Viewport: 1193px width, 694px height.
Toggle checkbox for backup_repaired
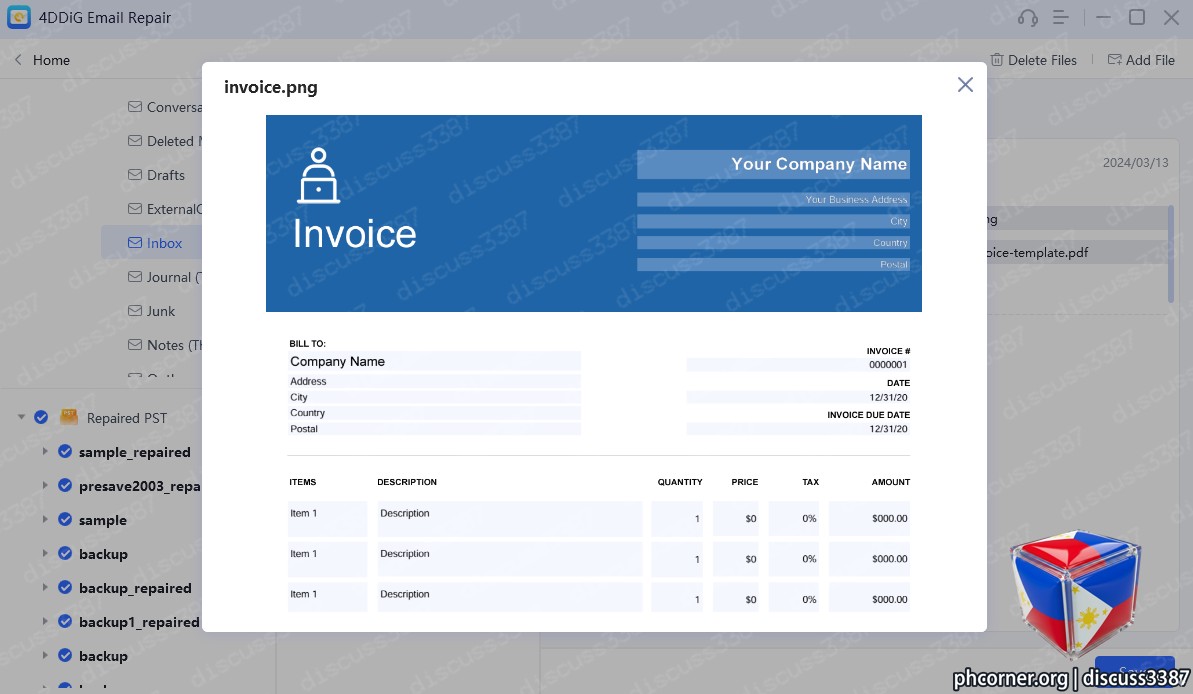pos(65,587)
